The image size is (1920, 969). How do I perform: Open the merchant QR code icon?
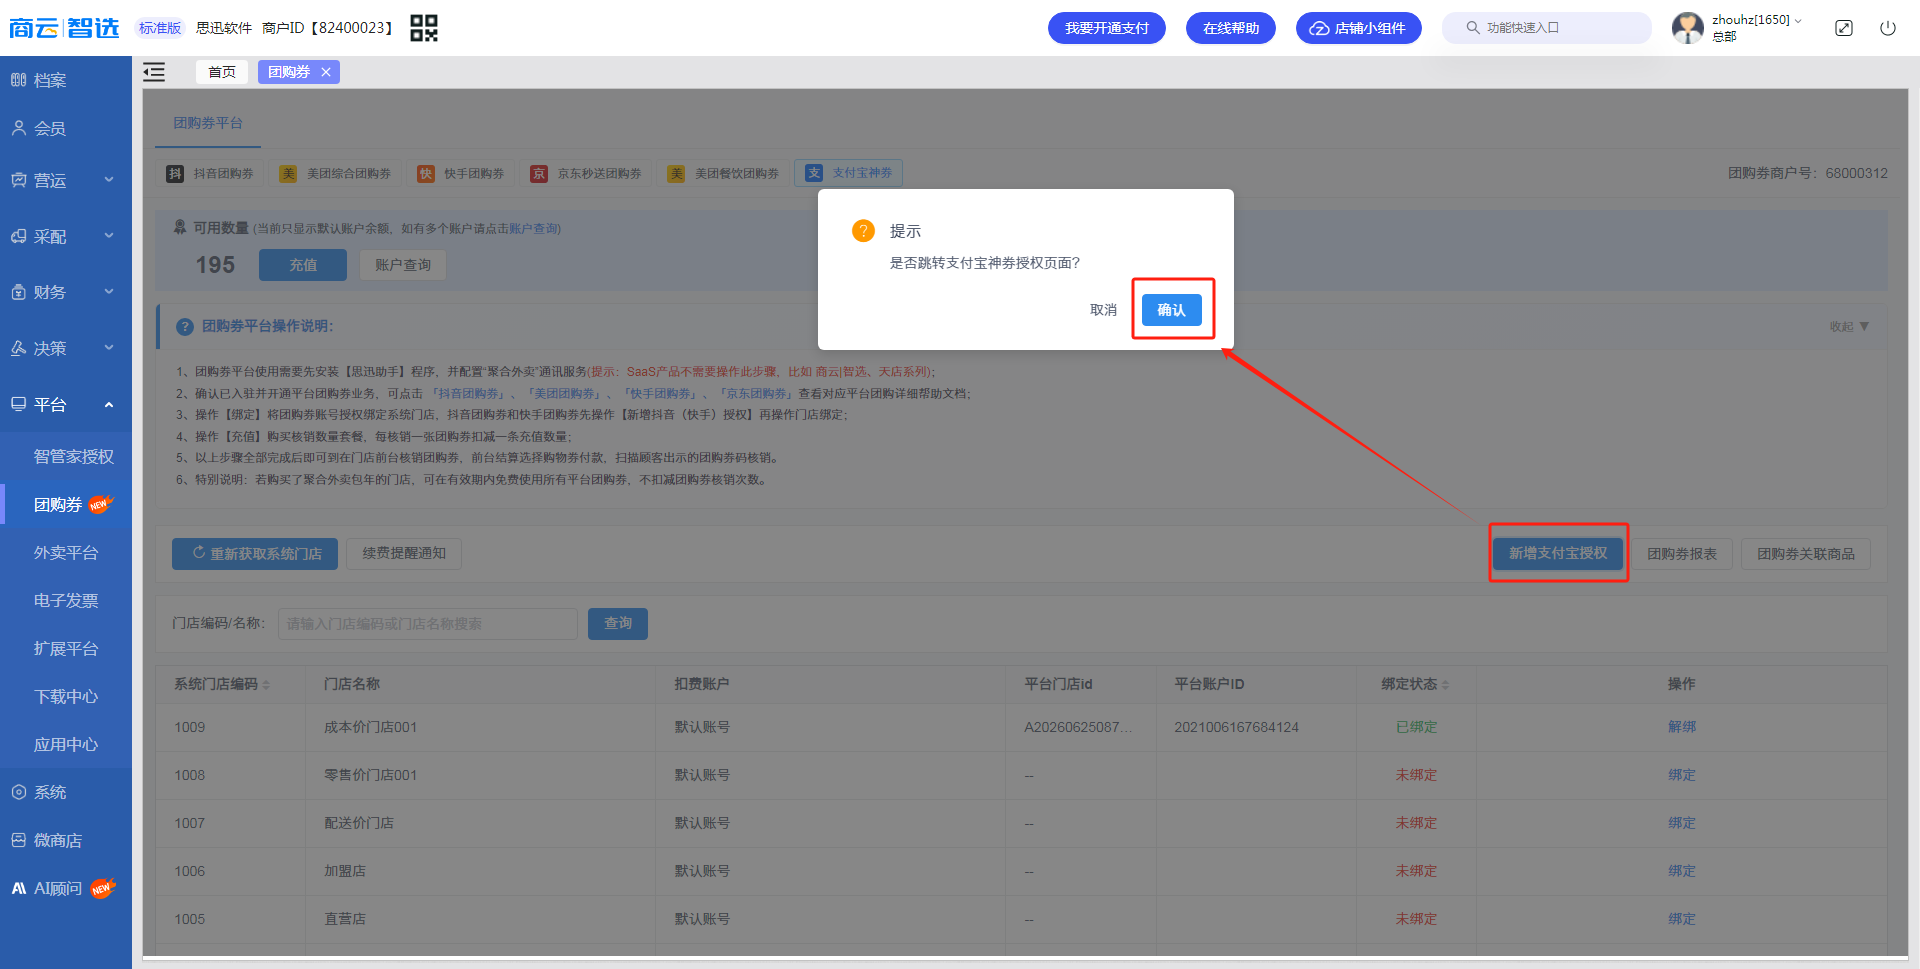tap(424, 28)
